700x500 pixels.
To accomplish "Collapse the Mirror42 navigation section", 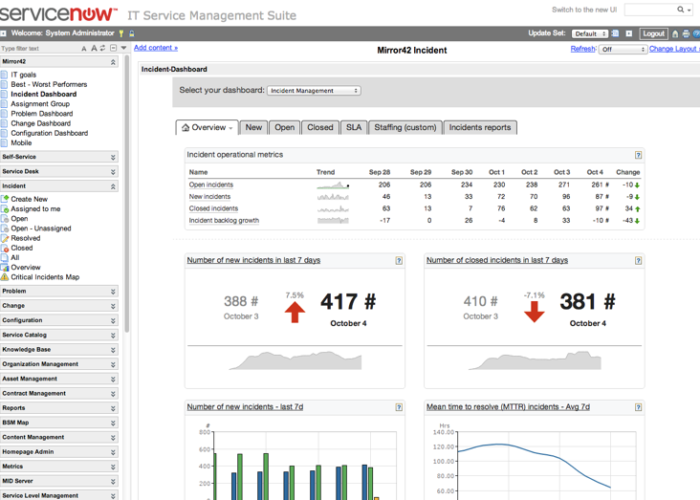I will coord(113,62).
